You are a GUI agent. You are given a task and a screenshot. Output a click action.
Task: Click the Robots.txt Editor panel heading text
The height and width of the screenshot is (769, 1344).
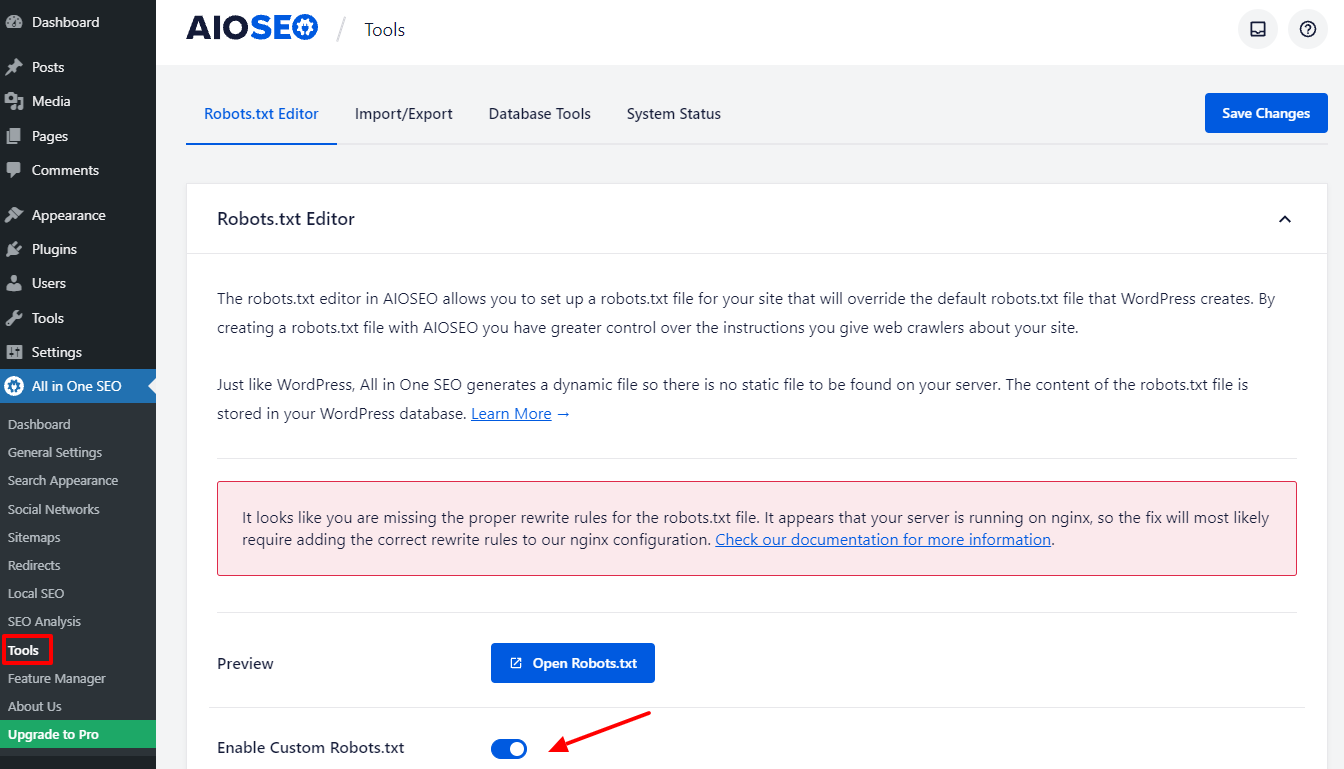click(x=286, y=219)
